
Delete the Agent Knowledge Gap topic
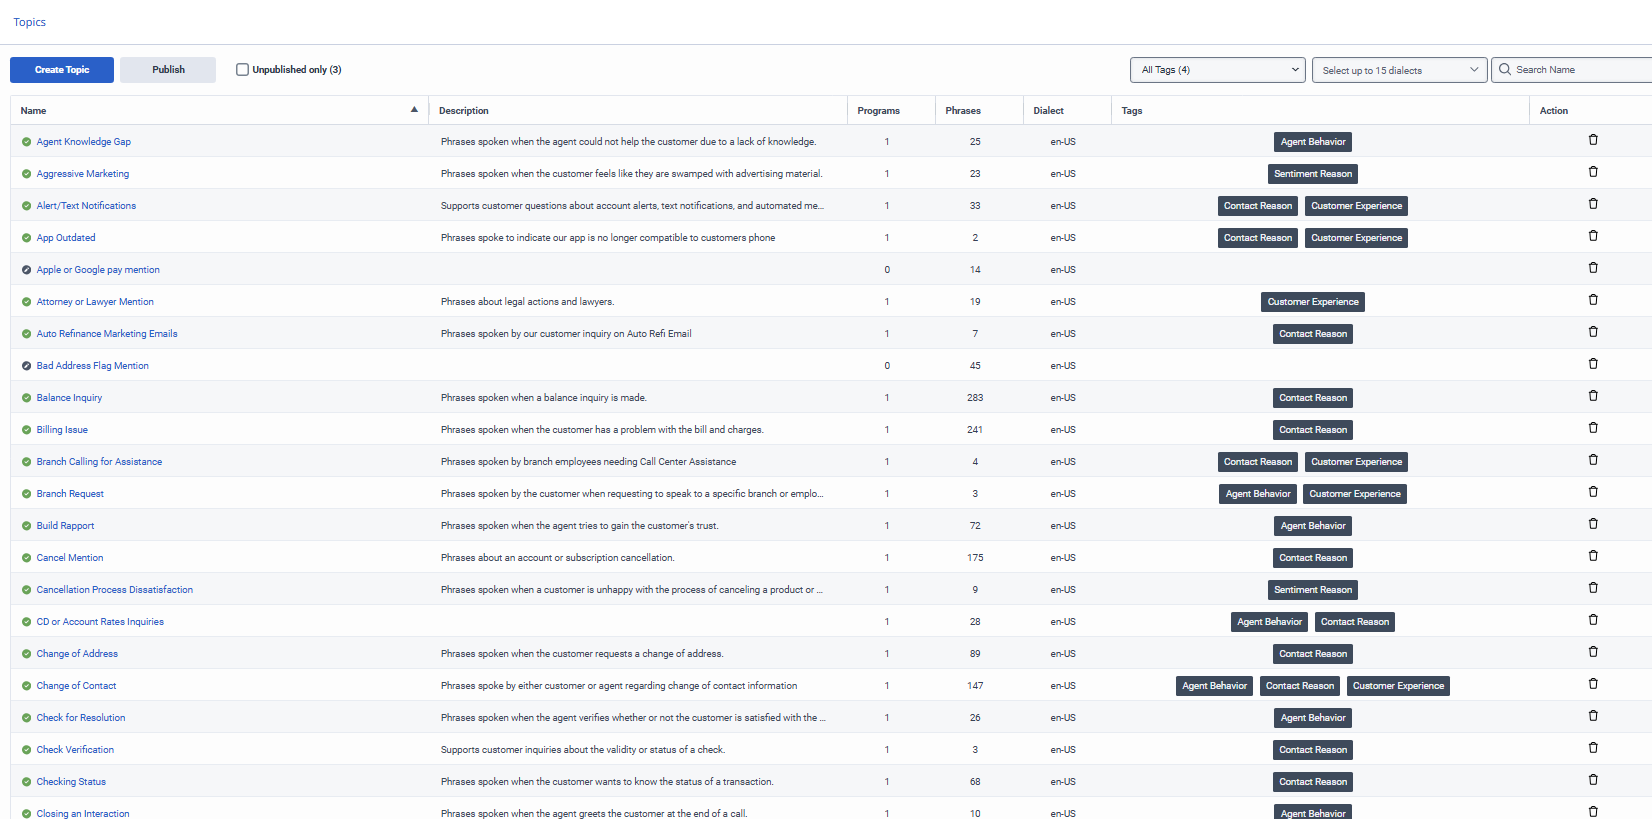pos(1593,140)
